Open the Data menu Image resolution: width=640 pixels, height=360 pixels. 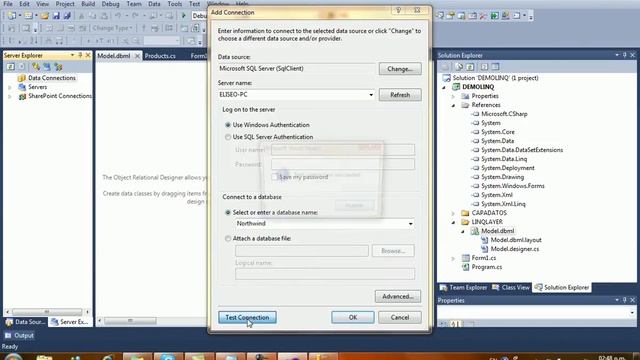[154, 4]
